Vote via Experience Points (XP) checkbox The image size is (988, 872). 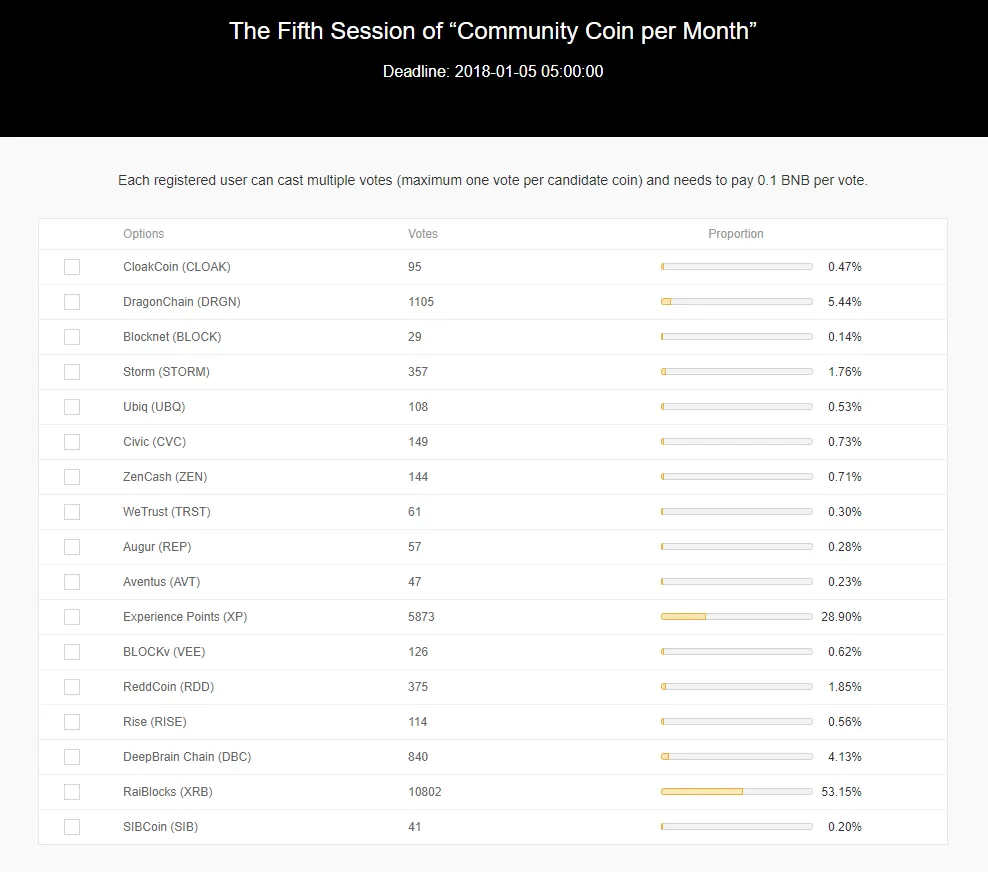tap(72, 617)
